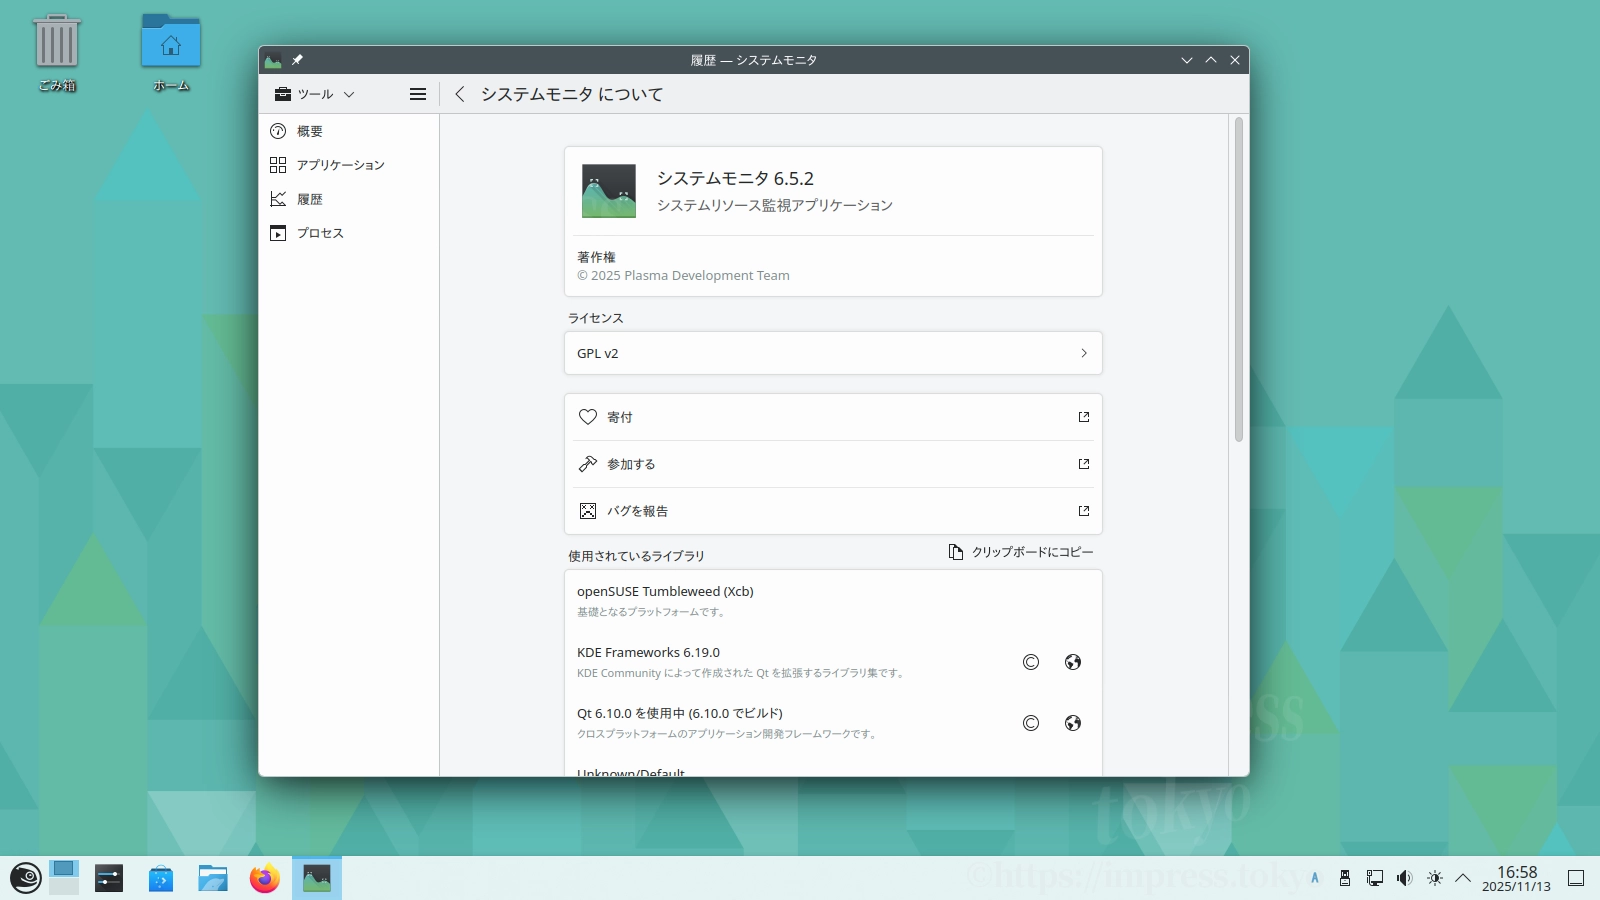Close the System Monitor window

click(1235, 60)
